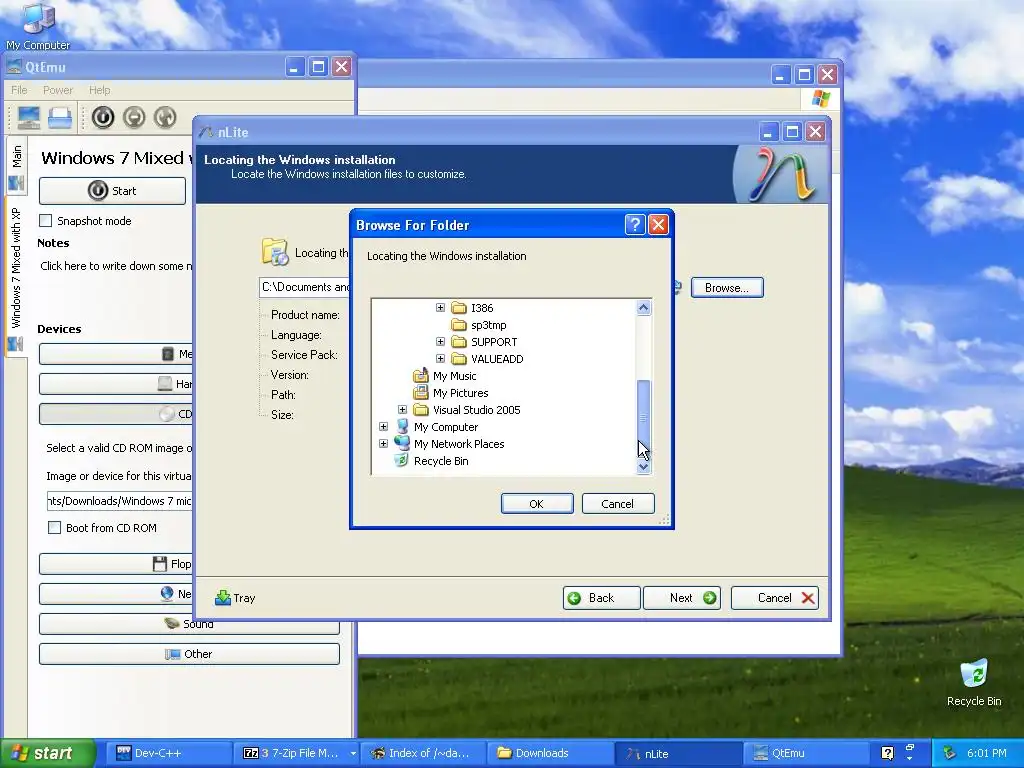The width and height of the screenshot is (1024, 768).
Task: Click the QtEmu new machine toolbar icon
Action: (x=29, y=118)
